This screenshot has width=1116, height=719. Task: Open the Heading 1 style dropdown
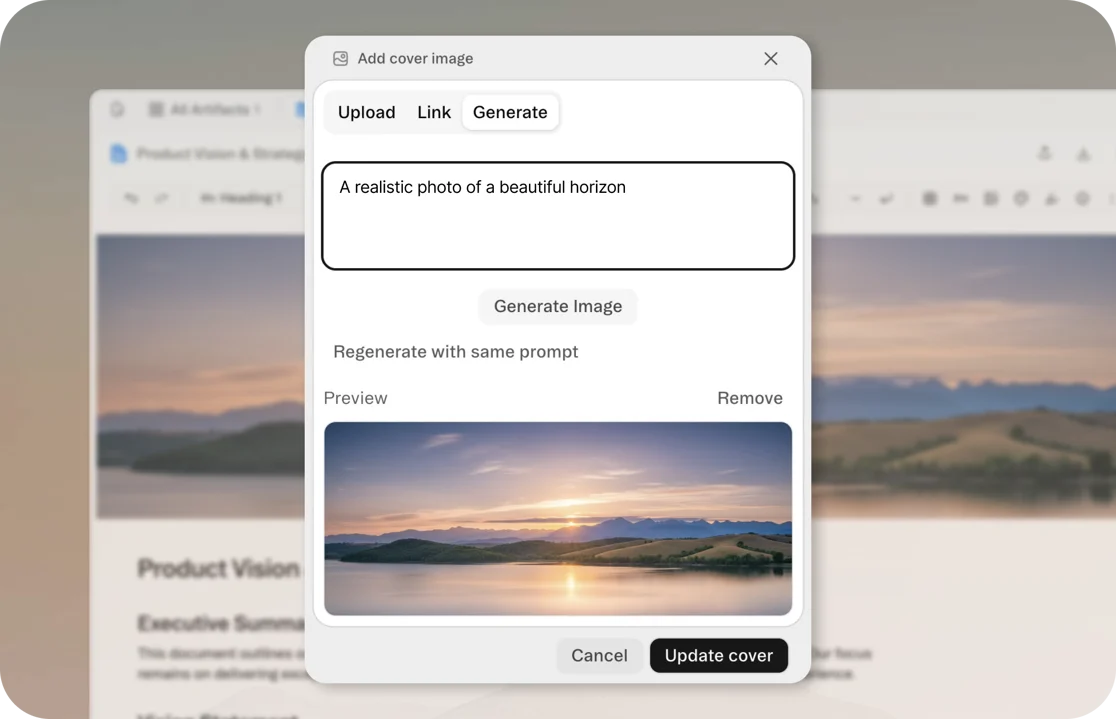pyautogui.click(x=240, y=199)
